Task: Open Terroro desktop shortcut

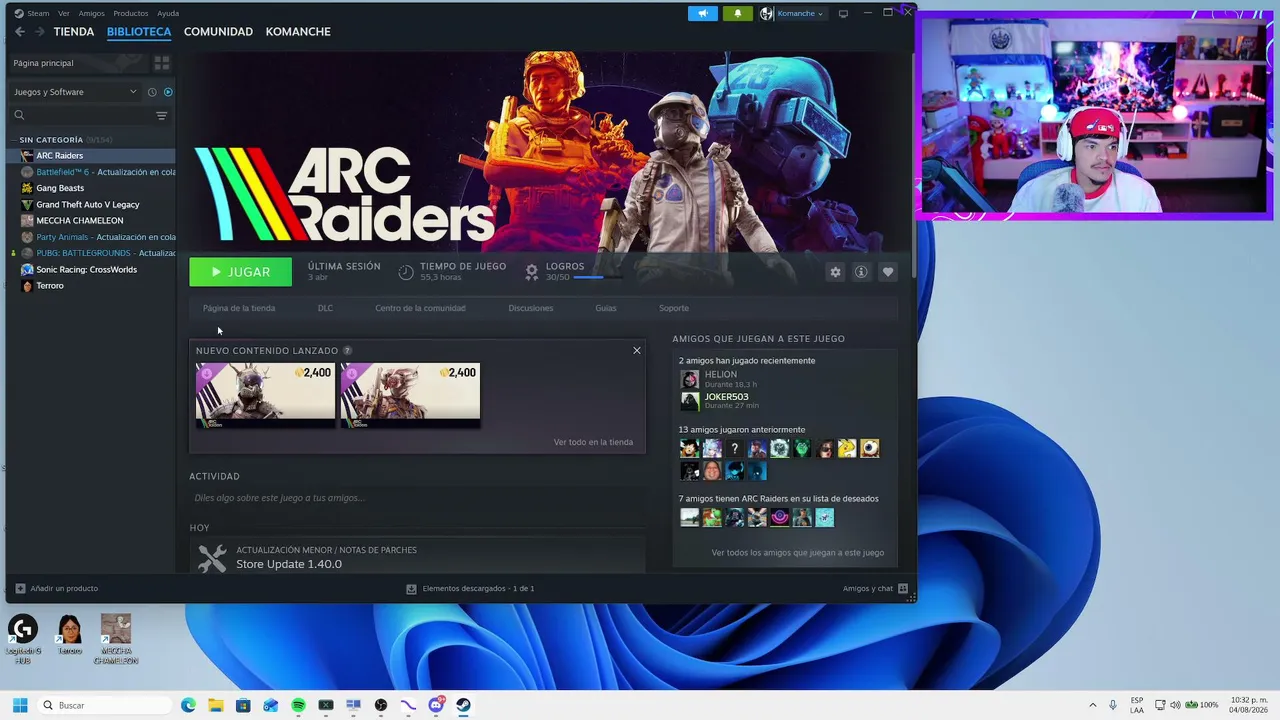Action: (x=70, y=634)
